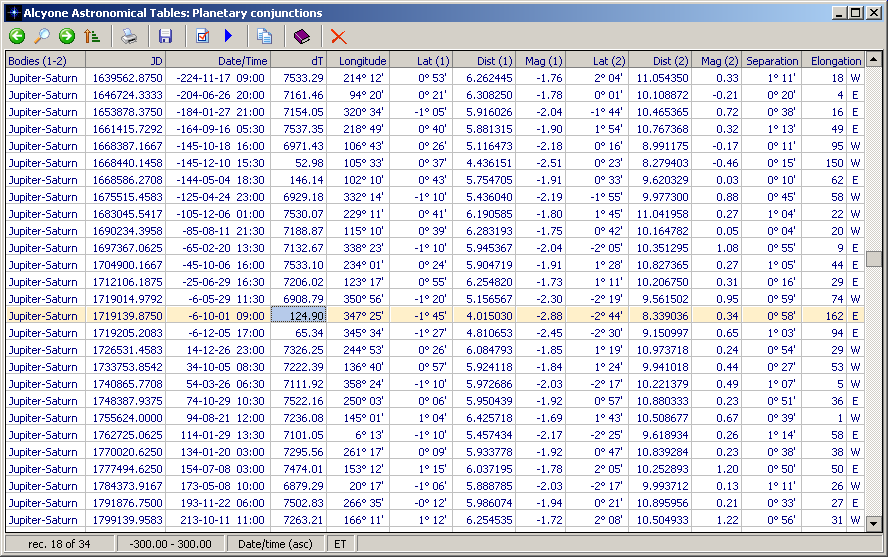This screenshot has height=557, width=888.
Task: Click the green back arrow icon
Action: click(17, 37)
